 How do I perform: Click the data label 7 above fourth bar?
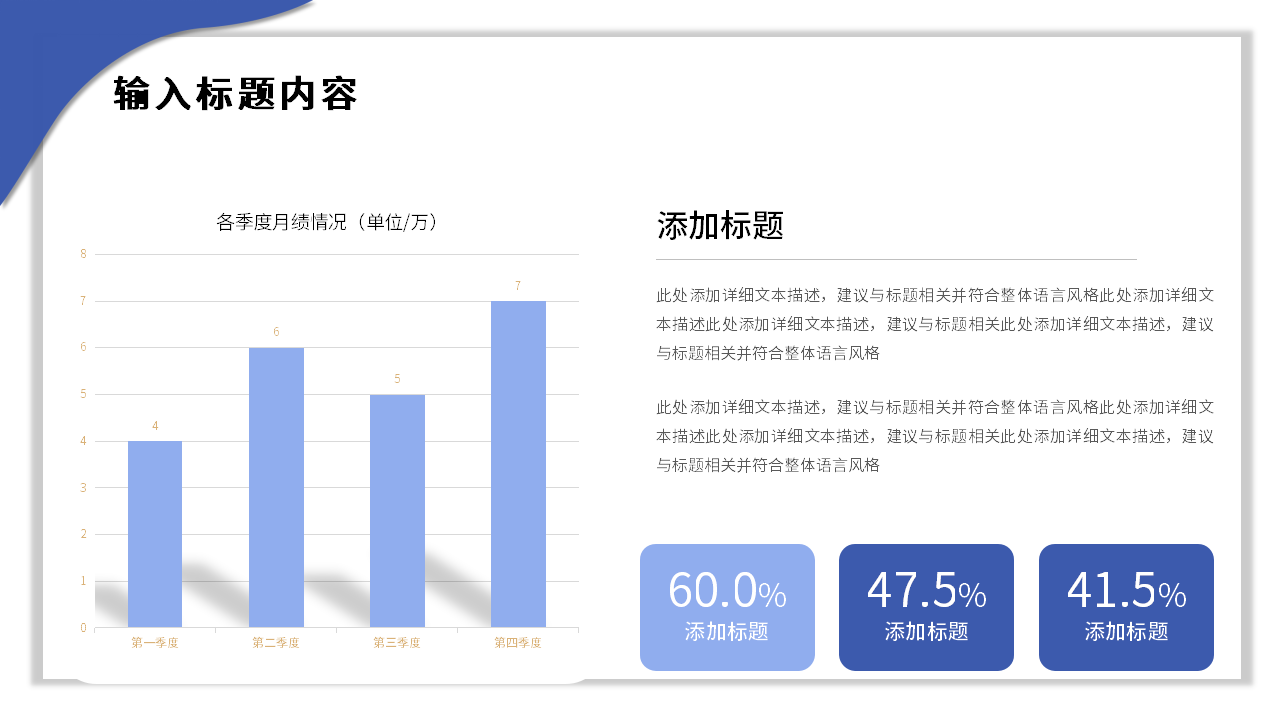click(517, 283)
